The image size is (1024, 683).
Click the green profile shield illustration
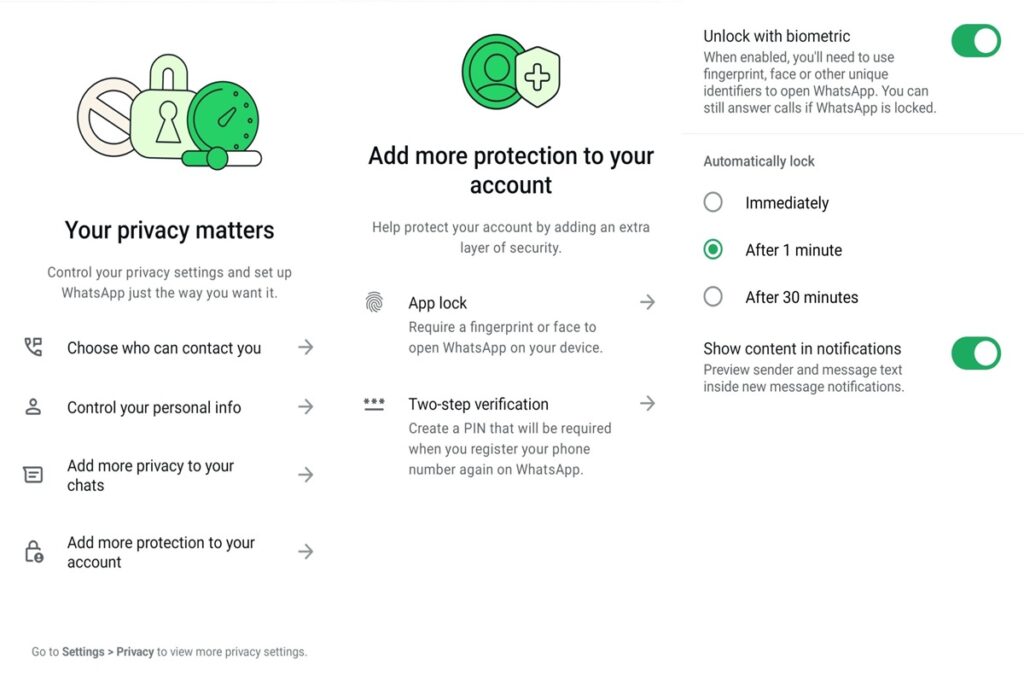pyautogui.click(x=511, y=72)
